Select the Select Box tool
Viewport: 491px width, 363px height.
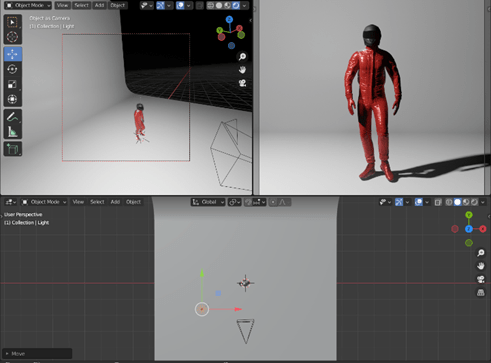(12, 22)
